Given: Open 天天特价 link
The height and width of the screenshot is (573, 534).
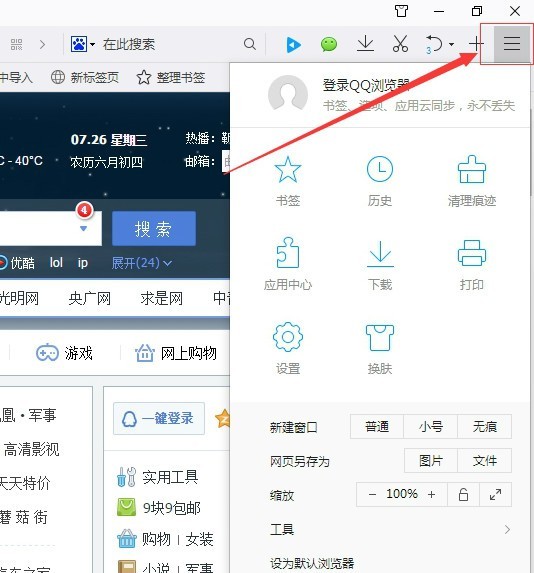Looking at the screenshot, I should [24, 483].
